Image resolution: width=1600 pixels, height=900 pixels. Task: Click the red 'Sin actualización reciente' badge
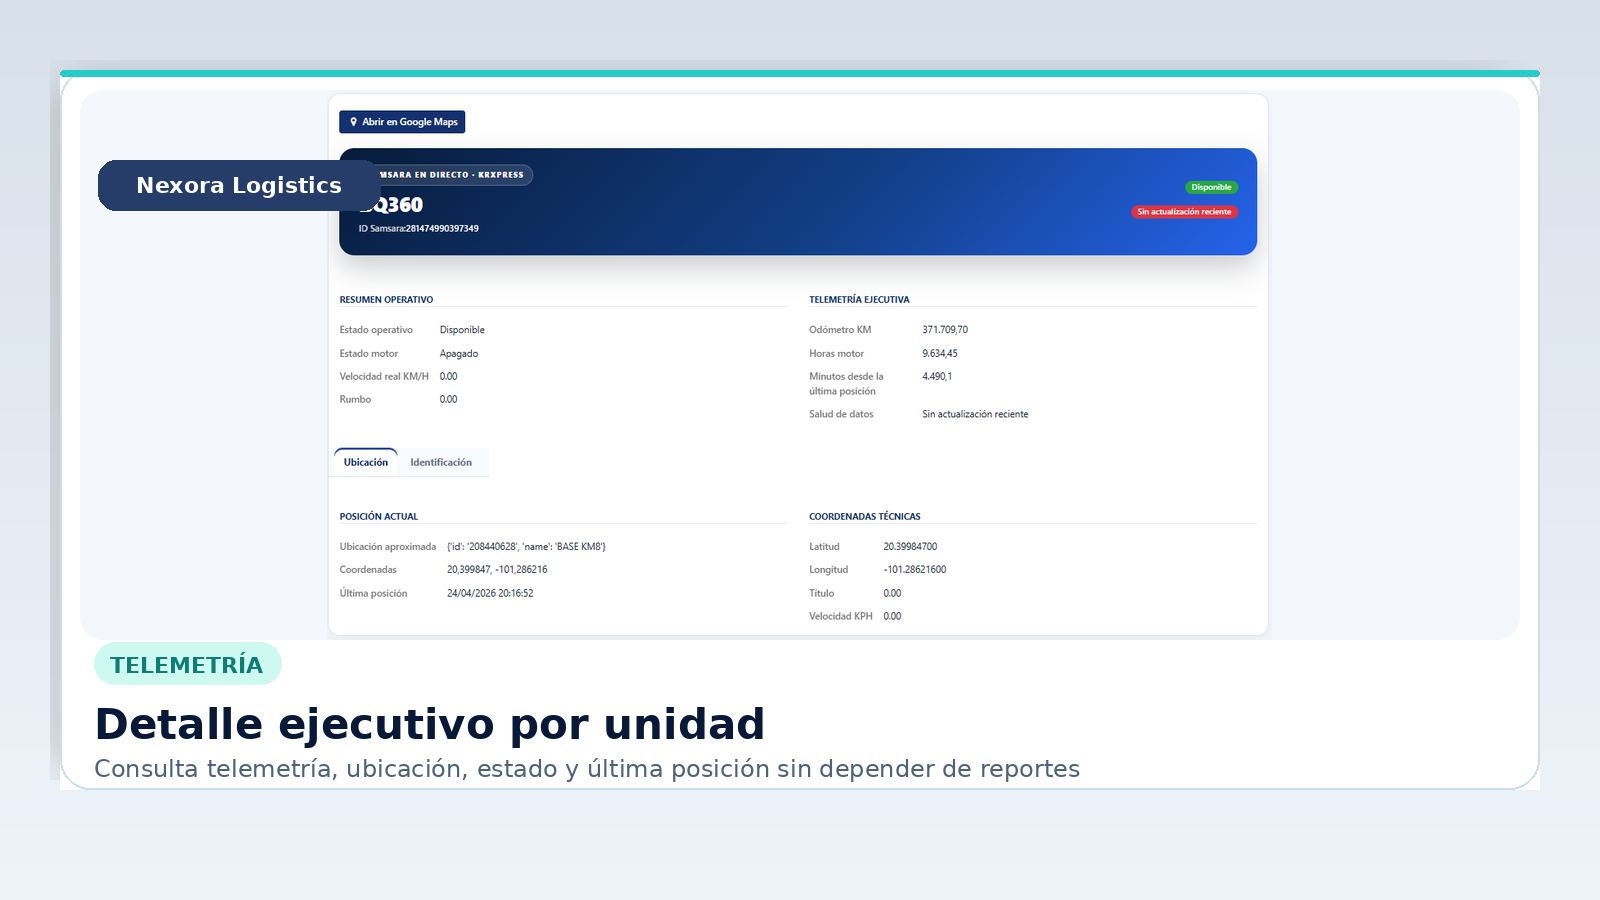click(x=1184, y=212)
